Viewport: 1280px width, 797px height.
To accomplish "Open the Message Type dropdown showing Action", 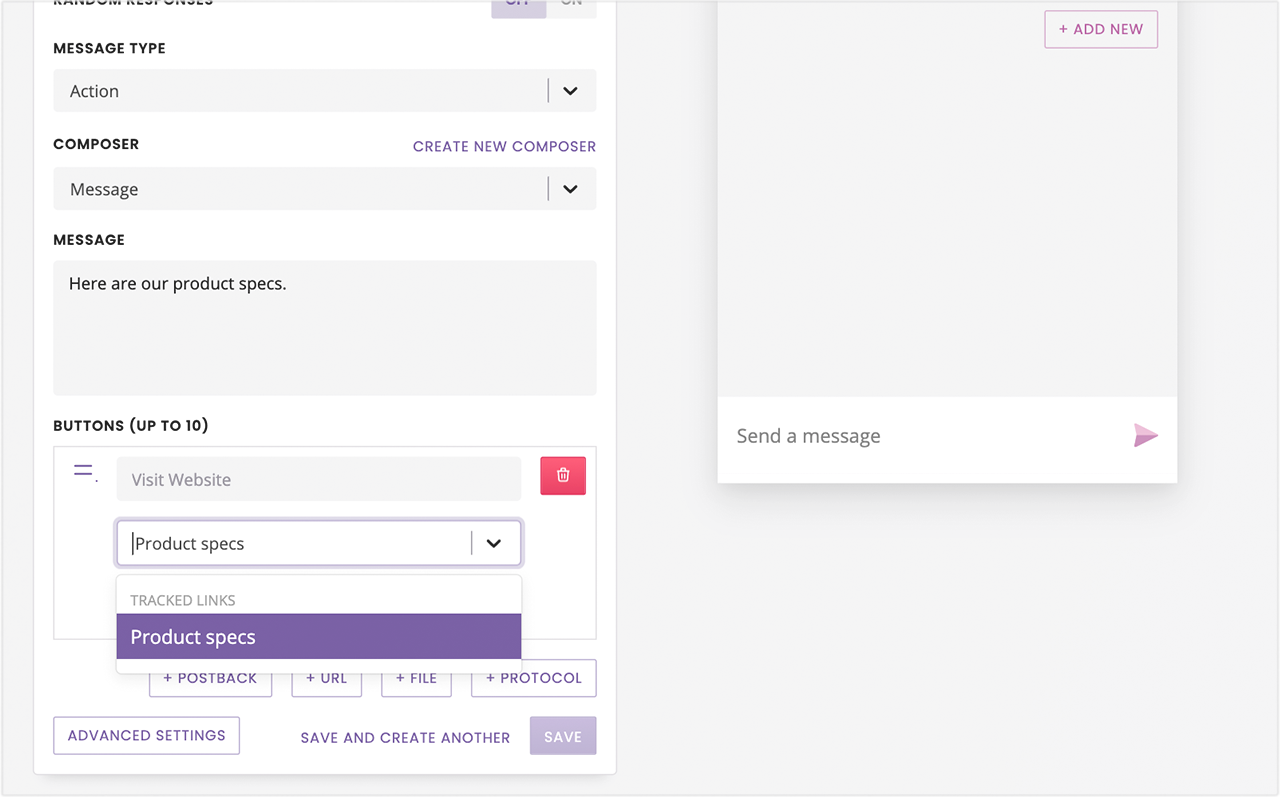I will [324, 90].
